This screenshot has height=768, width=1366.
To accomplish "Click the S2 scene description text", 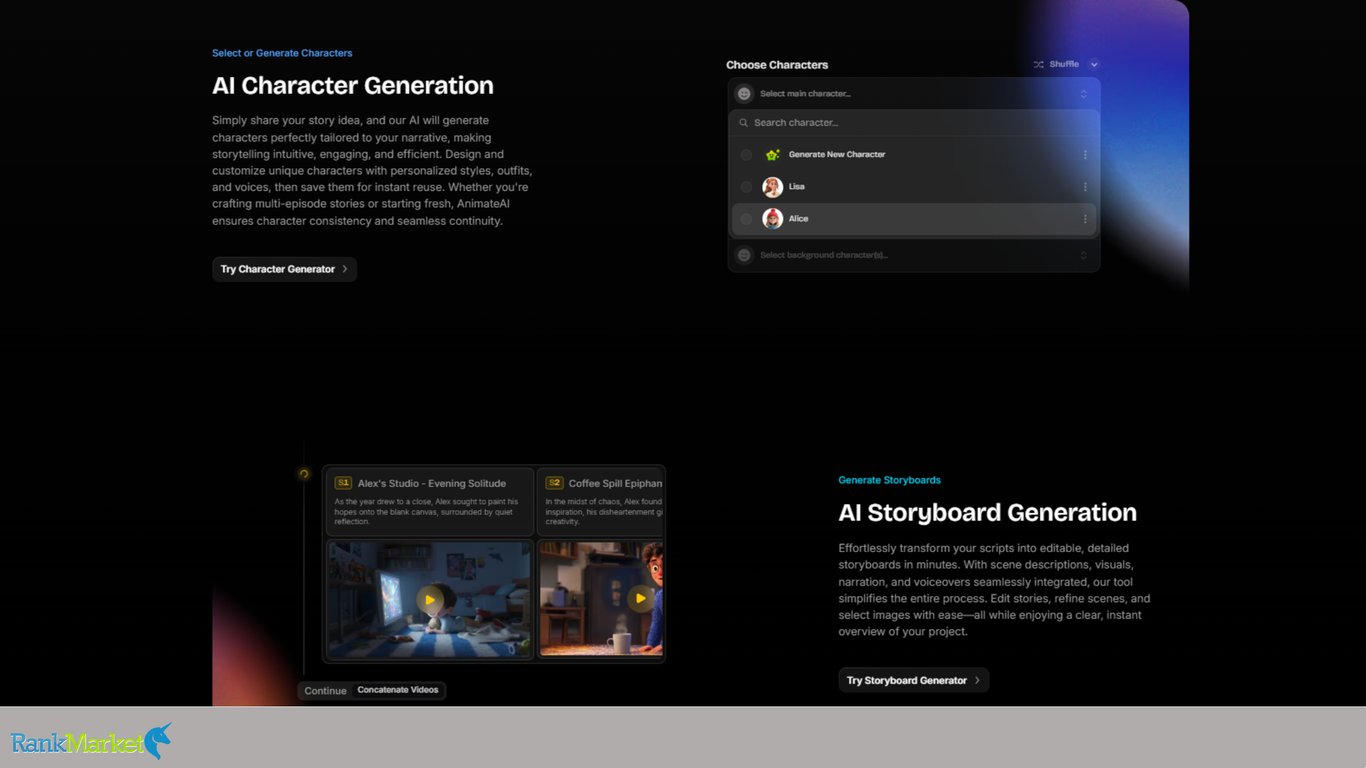I will [604, 511].
